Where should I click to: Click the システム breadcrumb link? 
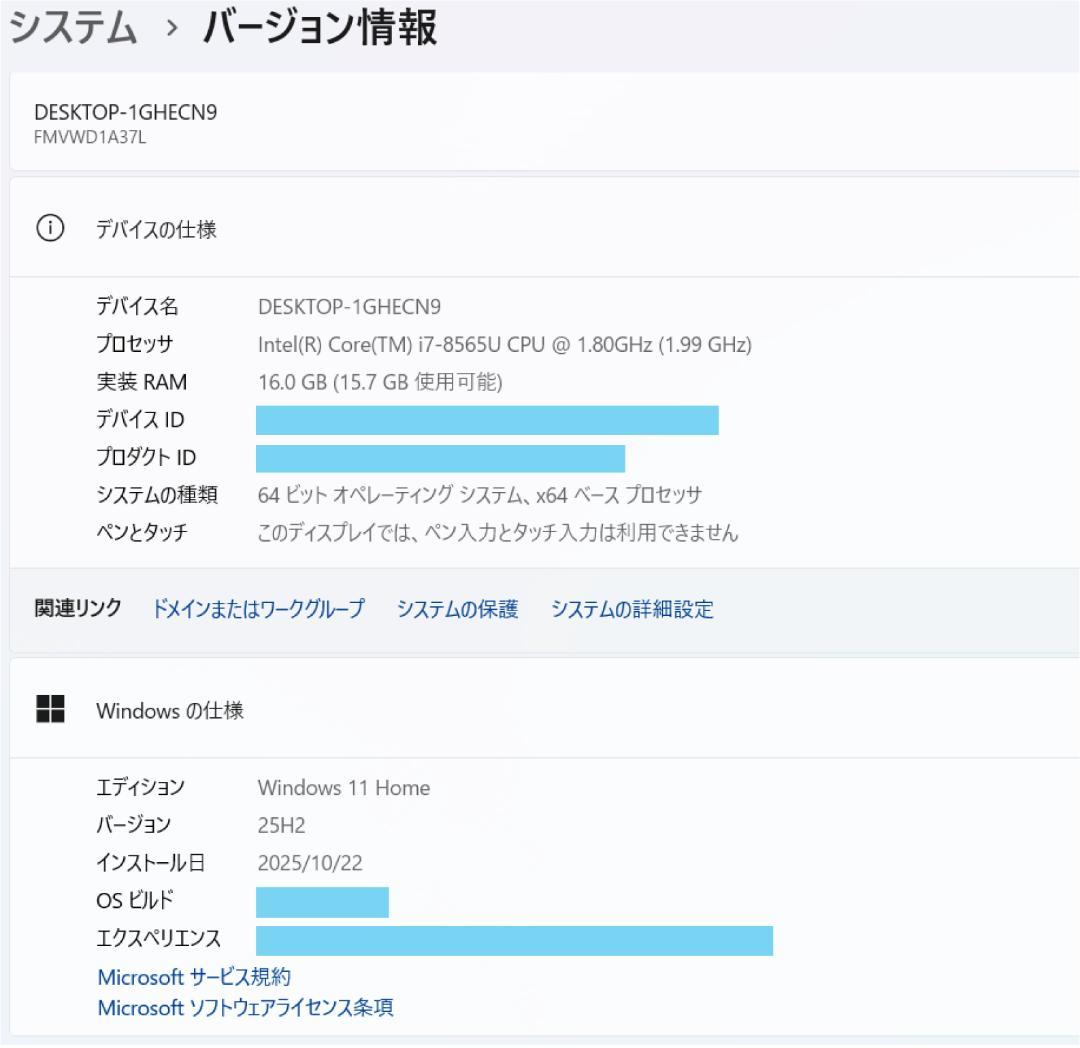(73, 28)
